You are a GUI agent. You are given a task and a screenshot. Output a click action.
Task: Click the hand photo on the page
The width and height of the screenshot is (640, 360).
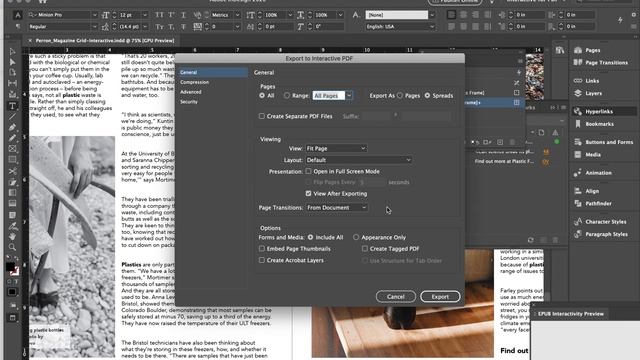click(x=72, y=247)
